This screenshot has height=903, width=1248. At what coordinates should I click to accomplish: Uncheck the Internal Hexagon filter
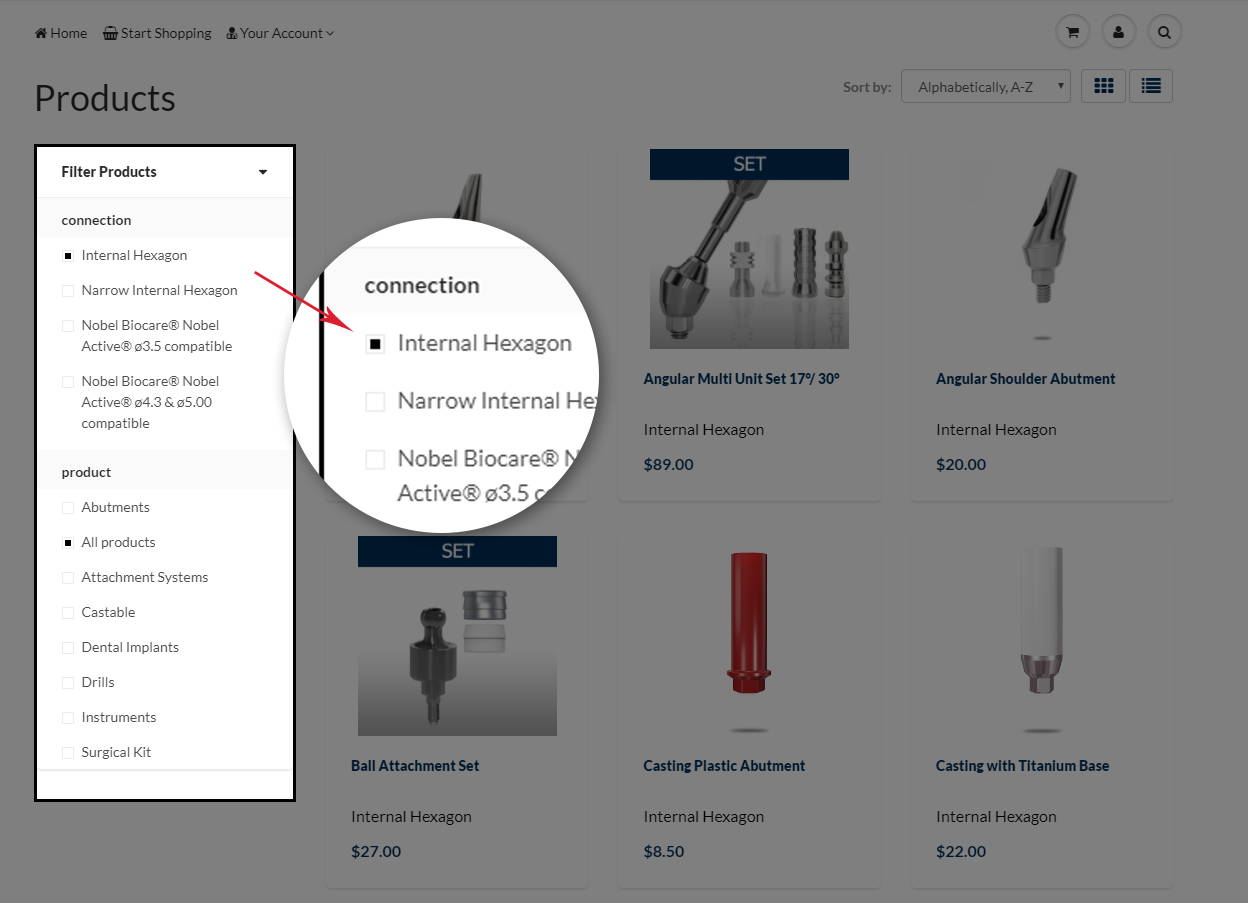click(68, 256)
